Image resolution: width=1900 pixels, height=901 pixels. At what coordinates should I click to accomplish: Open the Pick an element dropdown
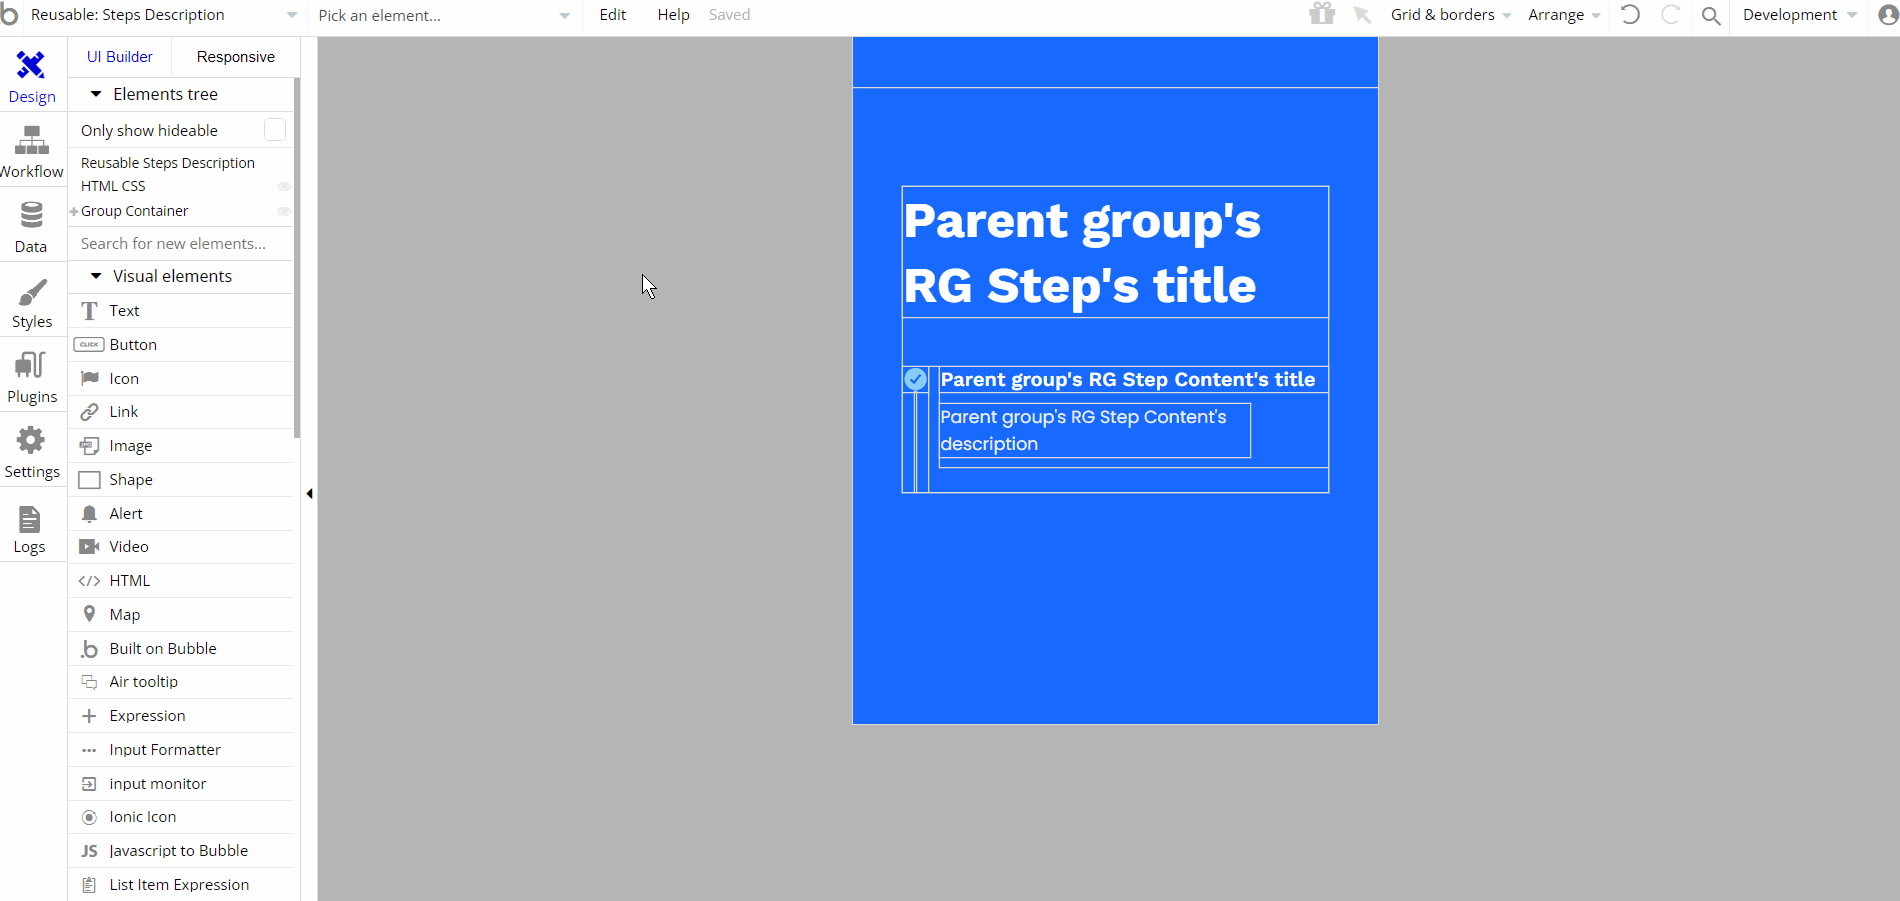coord(443,15)
